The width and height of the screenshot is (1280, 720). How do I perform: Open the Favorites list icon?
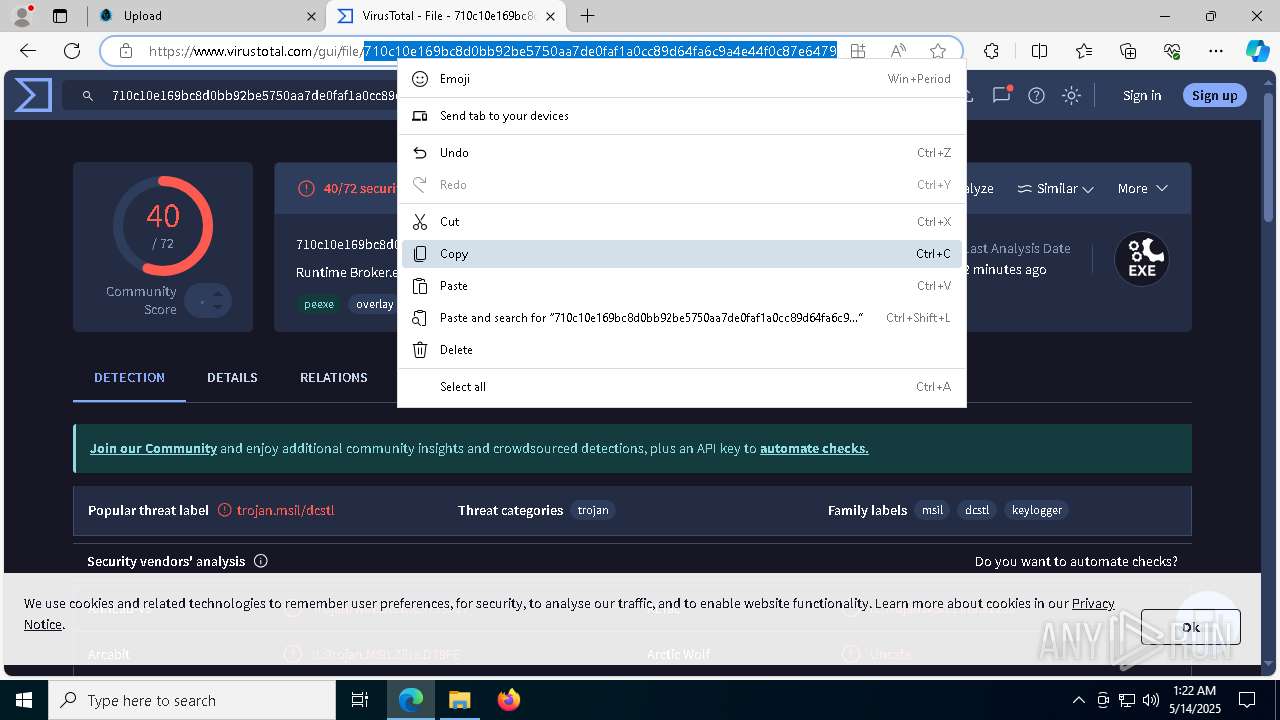[x=1084, y=51]
